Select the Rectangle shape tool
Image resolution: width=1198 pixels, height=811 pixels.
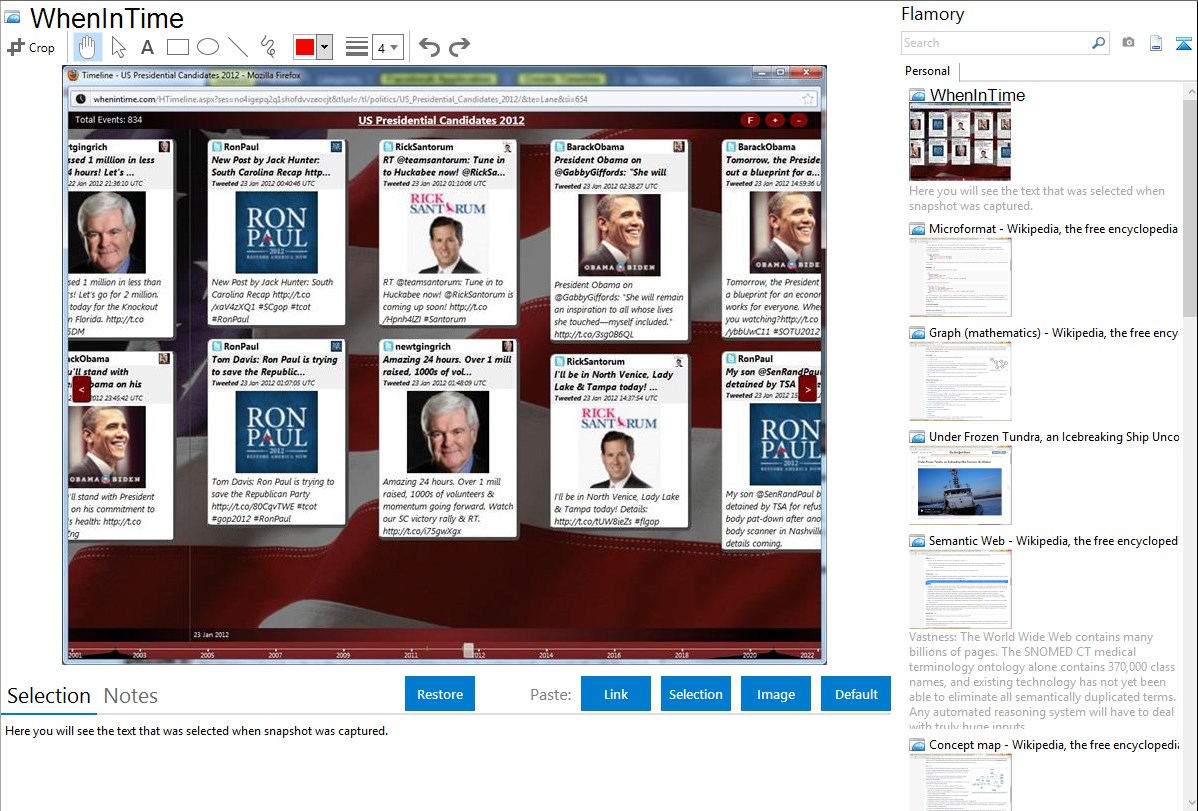coord(177,47)
